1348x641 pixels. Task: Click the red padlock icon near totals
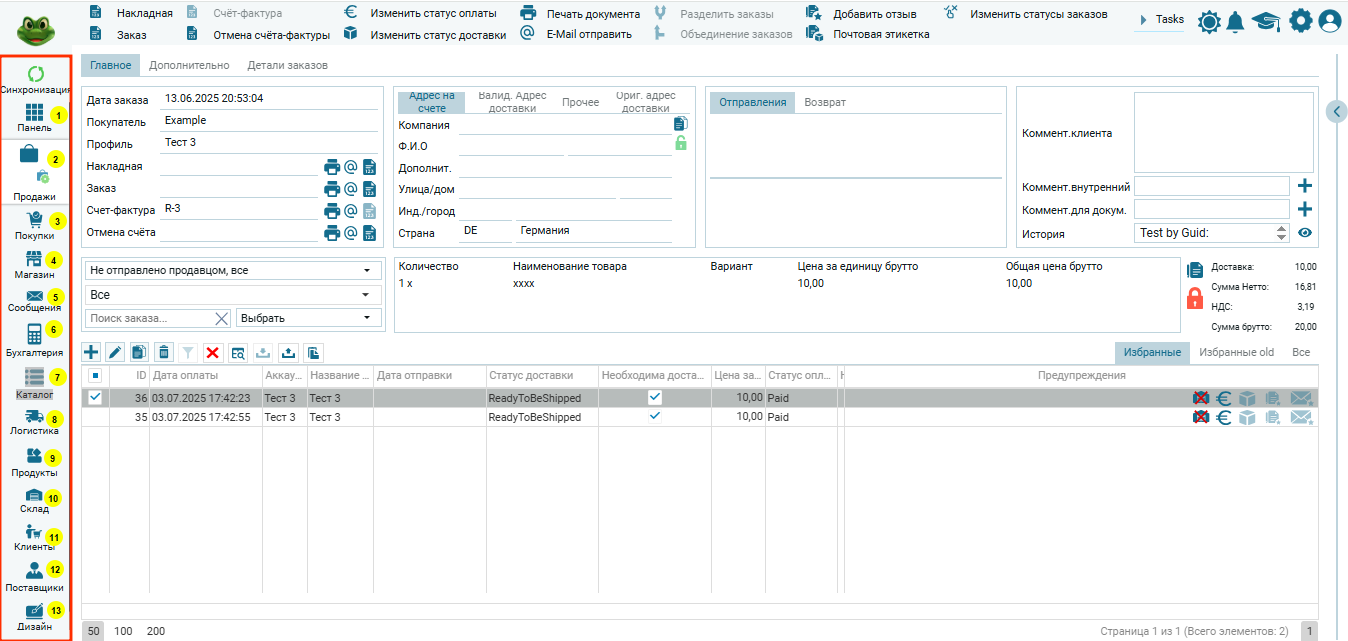click(x=1195, y=298)
